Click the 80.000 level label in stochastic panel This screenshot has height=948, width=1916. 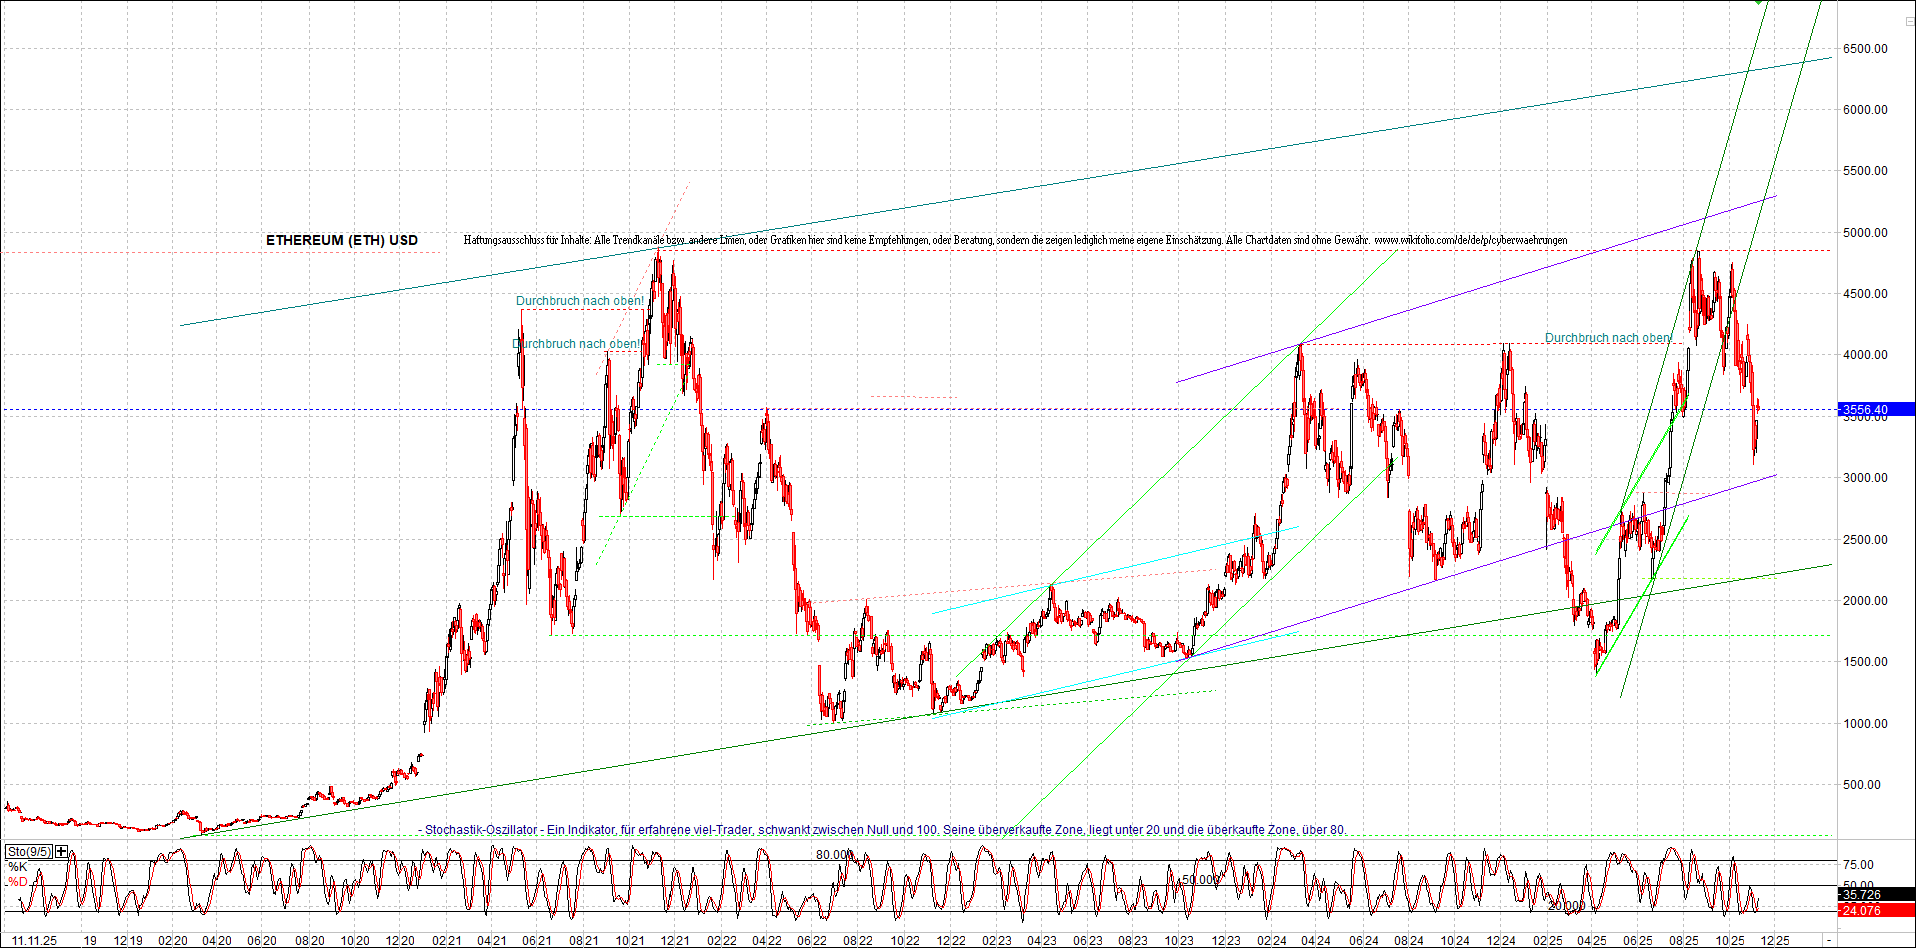pos(834,855)
